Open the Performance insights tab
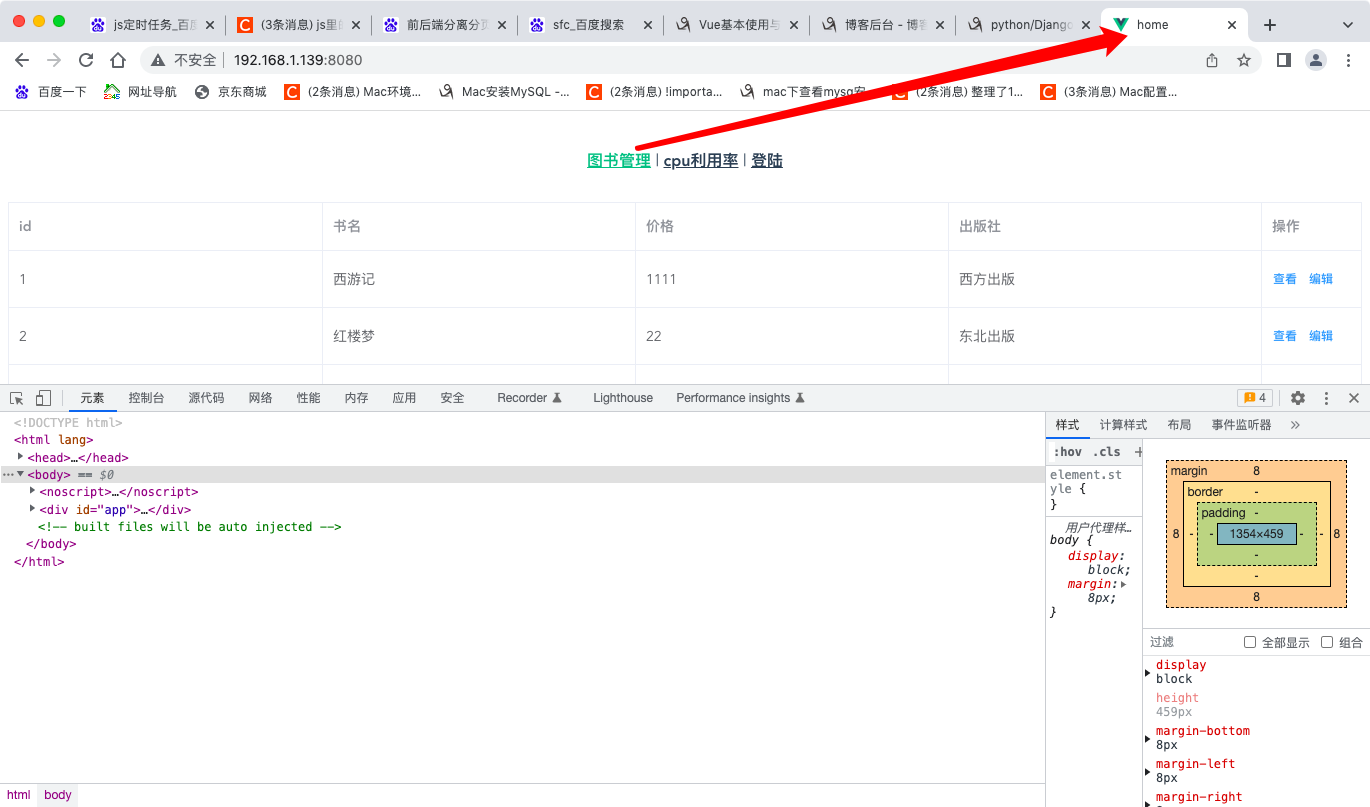This screenshot has height=807, width=1370. [740, 398]
